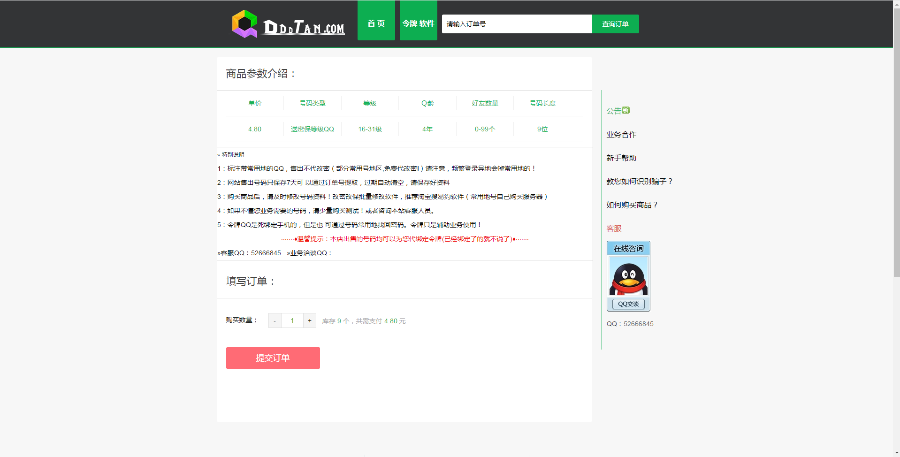Click the 公告 announcement icon
Screen dimensions: 900x457
click(x=626, y=110)
